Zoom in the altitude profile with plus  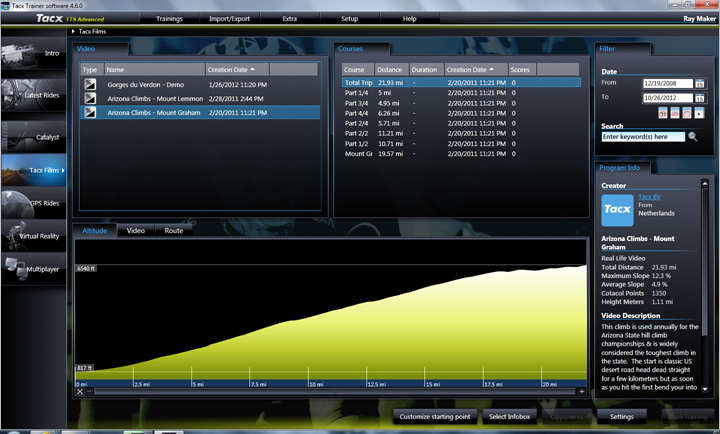582,391
